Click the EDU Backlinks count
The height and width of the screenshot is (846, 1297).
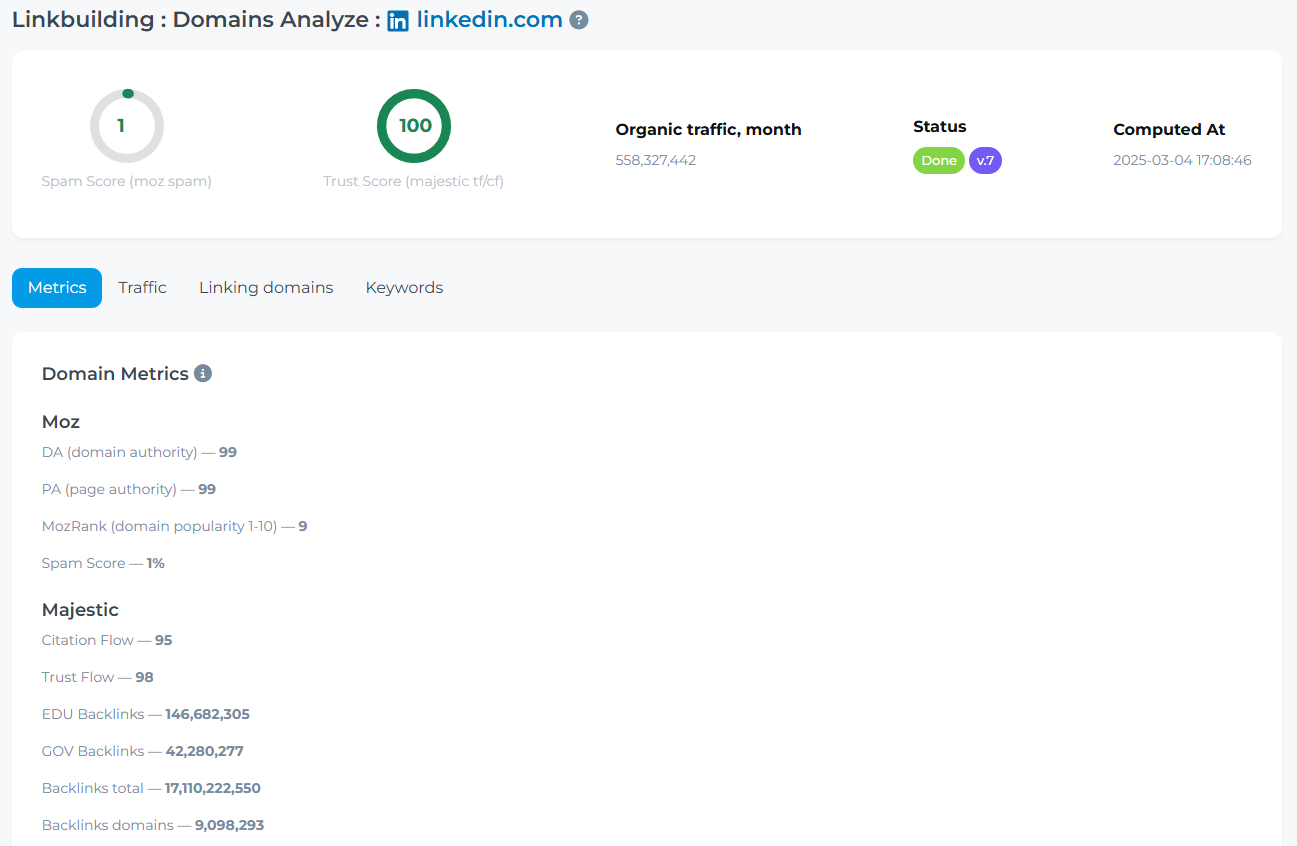click(207, 714)
